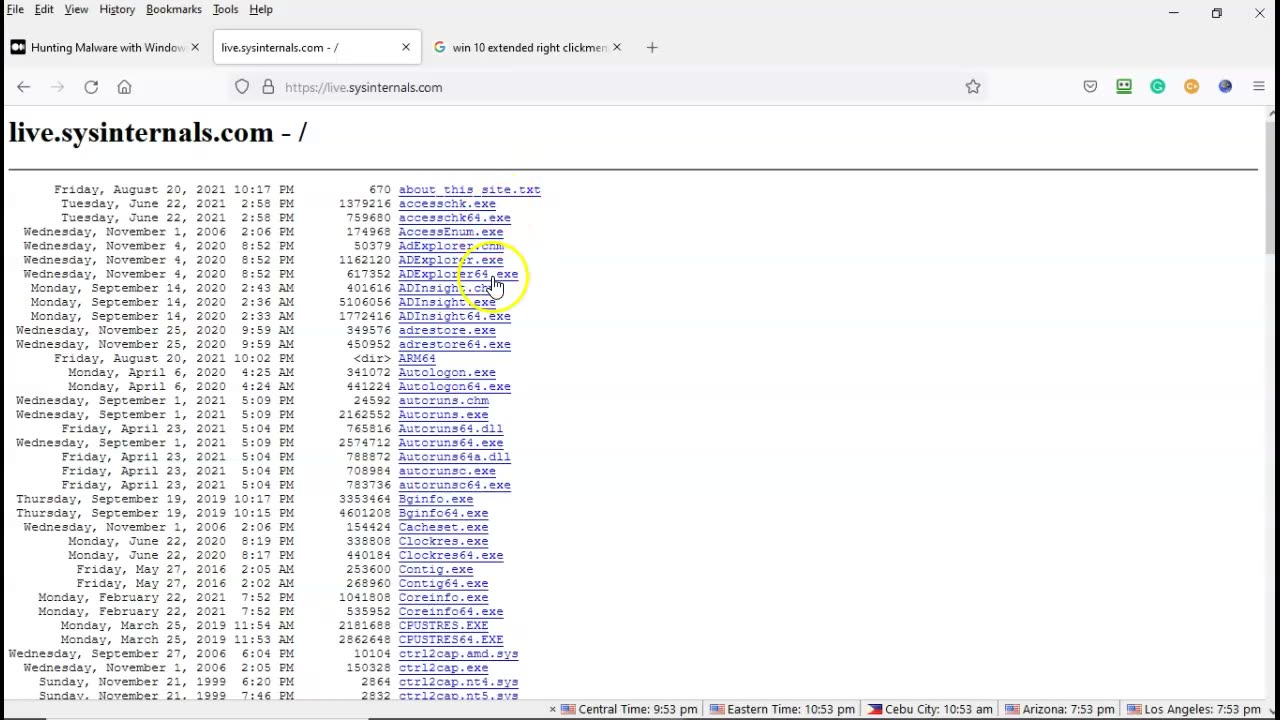The image size is (1280, 720).
Task: Save page to Pocket
Action: point(1090,87)
